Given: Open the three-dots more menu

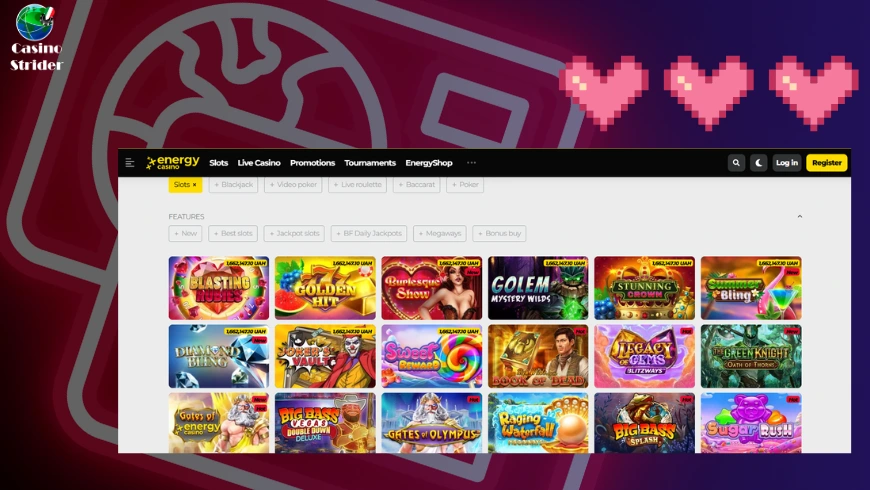Looking at the screenshot, I should tap(471, 163).
